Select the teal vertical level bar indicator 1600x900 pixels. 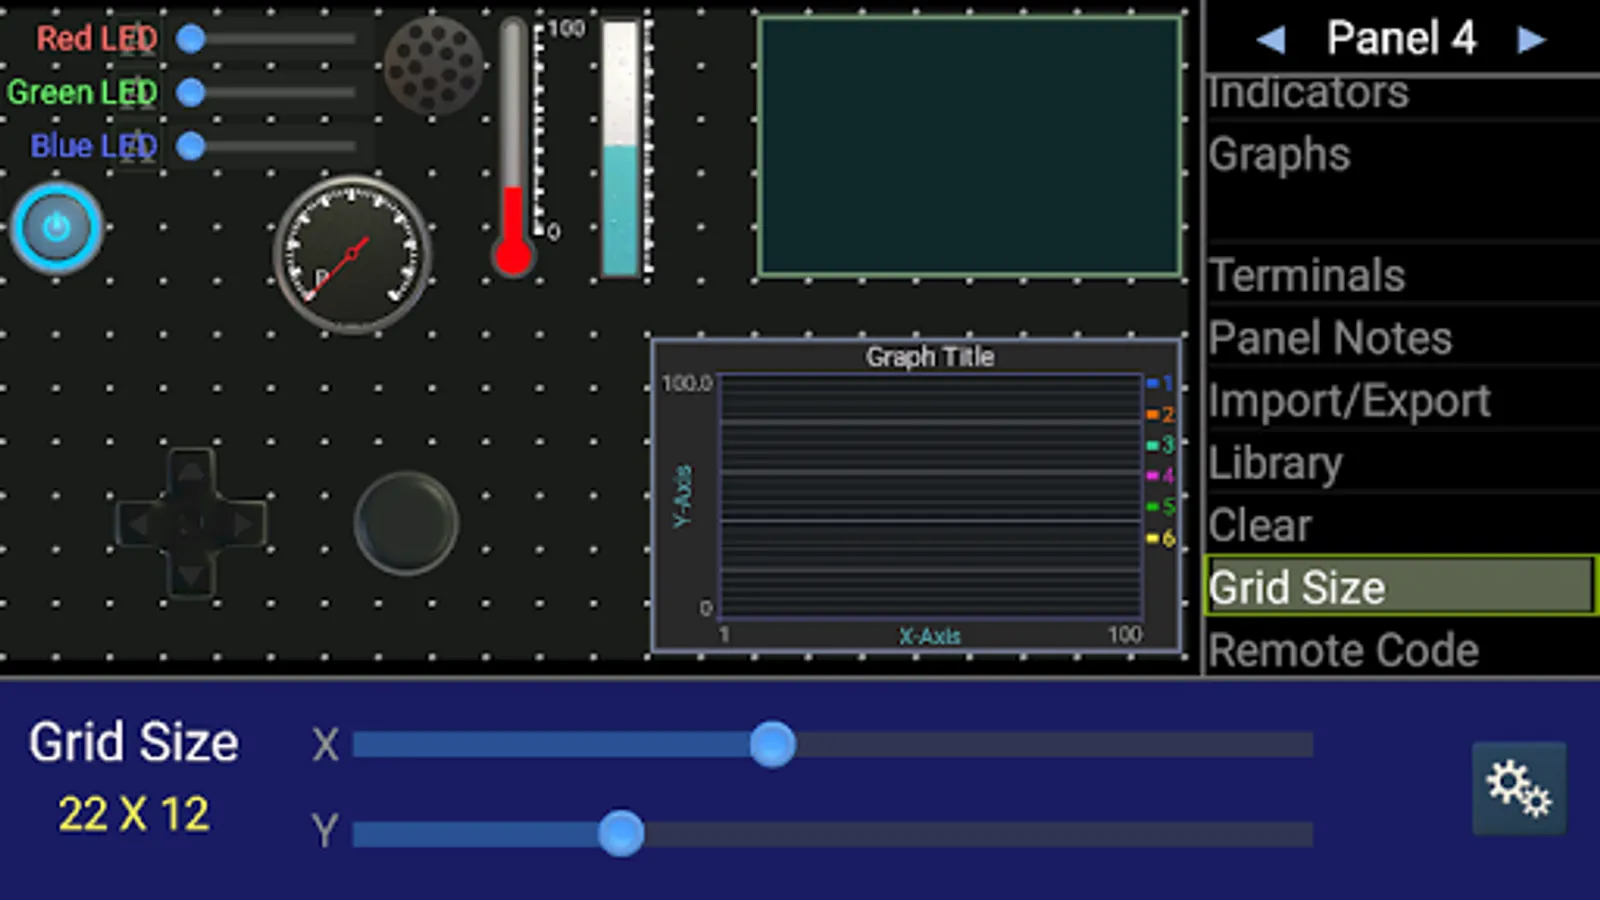pos(621,147)
